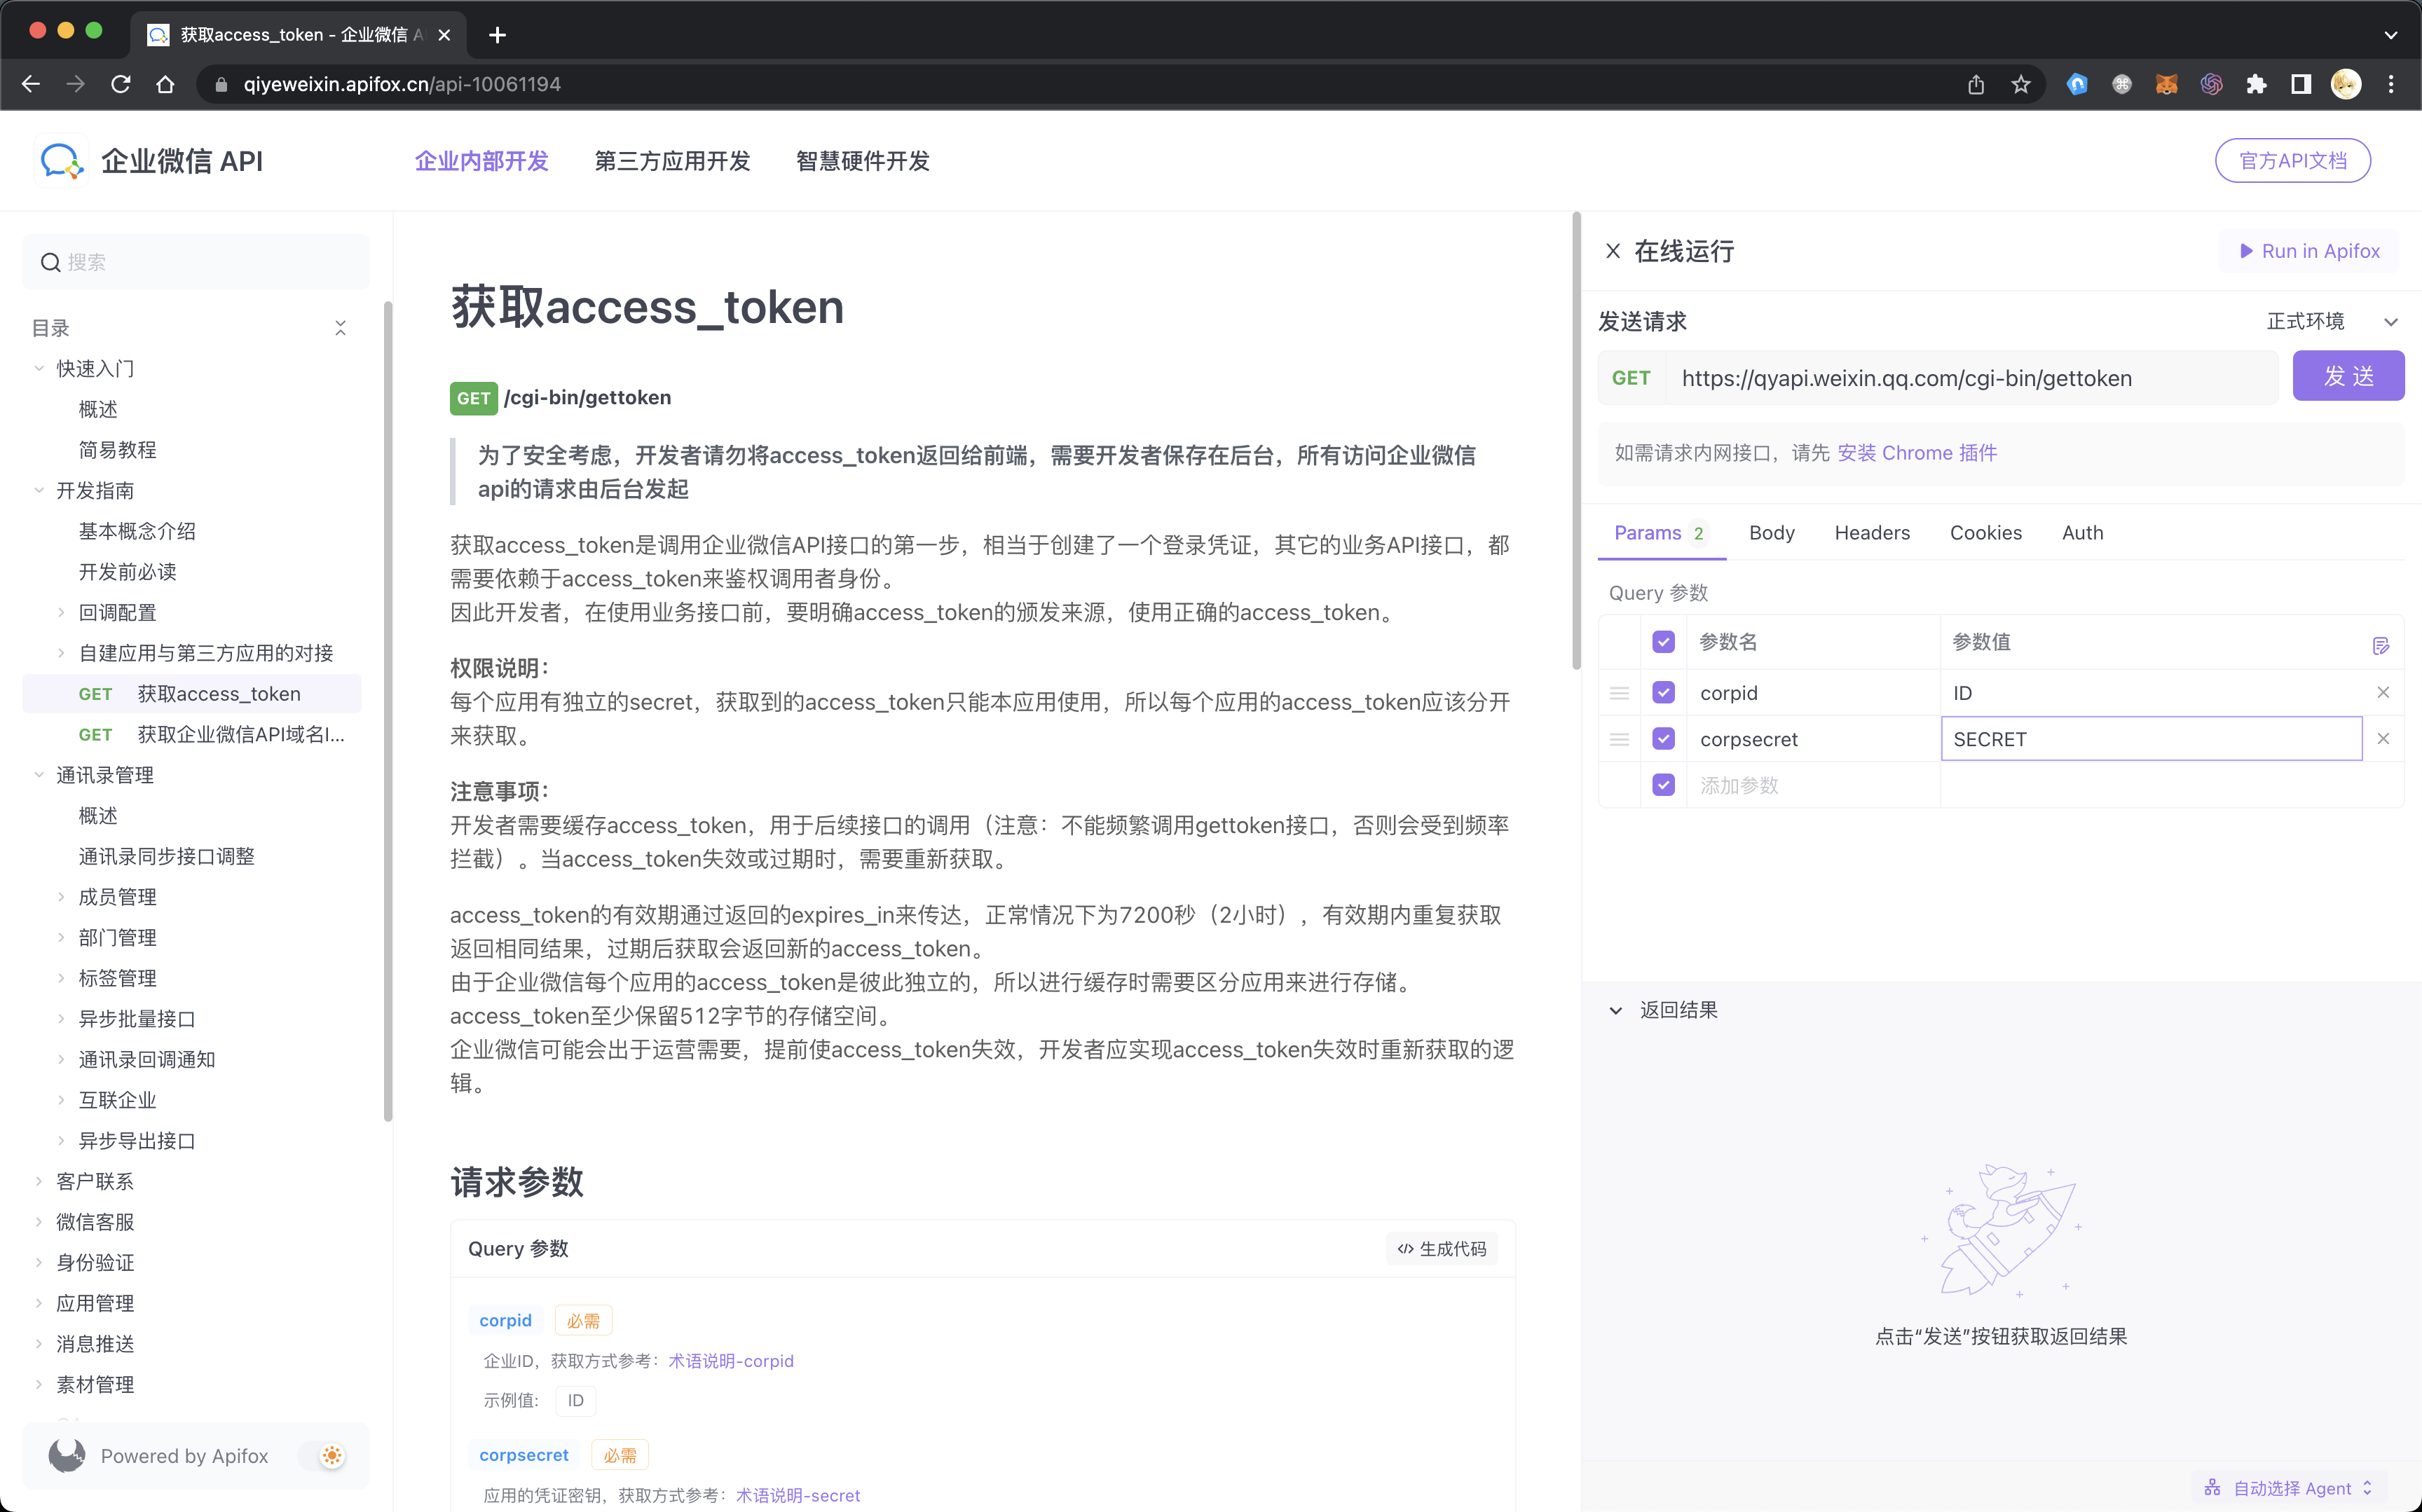Click the browser forward arrow
Screen dimensions: 2422x1512
point(76,84)
